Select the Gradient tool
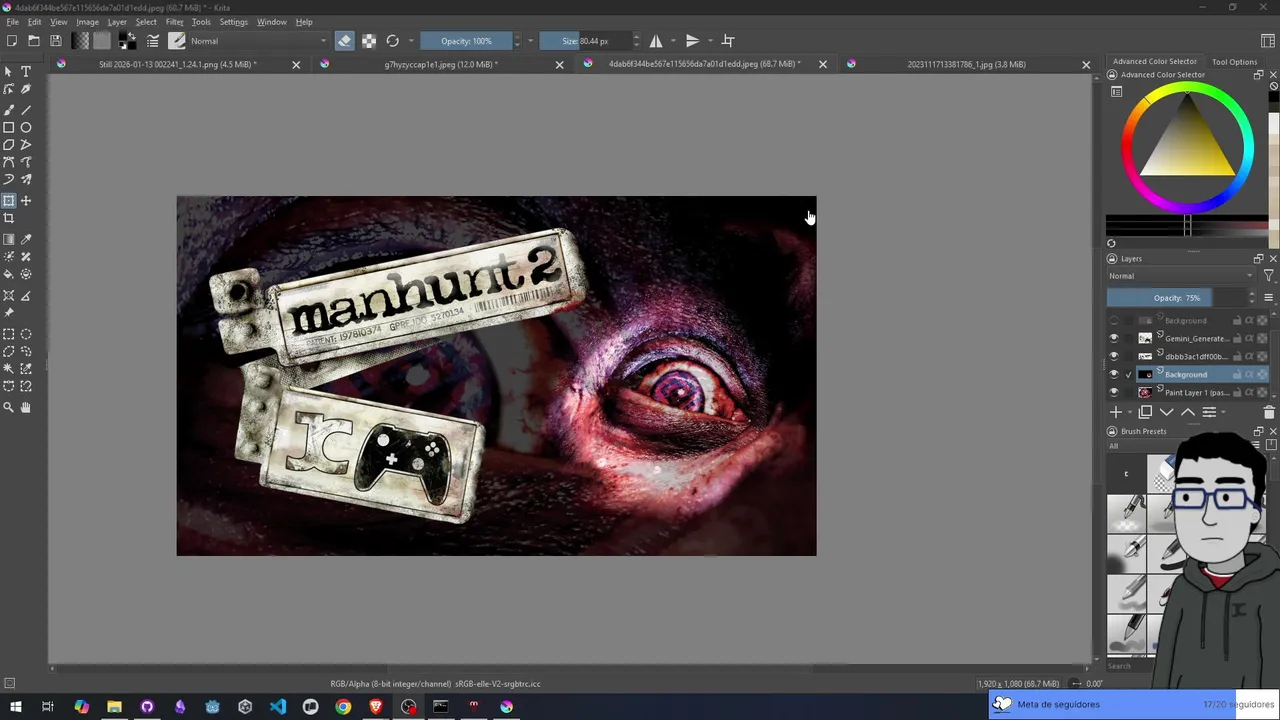Image resolution: width=1280 pixels, height=720 pixels. pyautogui.click(x=9, y=239)
